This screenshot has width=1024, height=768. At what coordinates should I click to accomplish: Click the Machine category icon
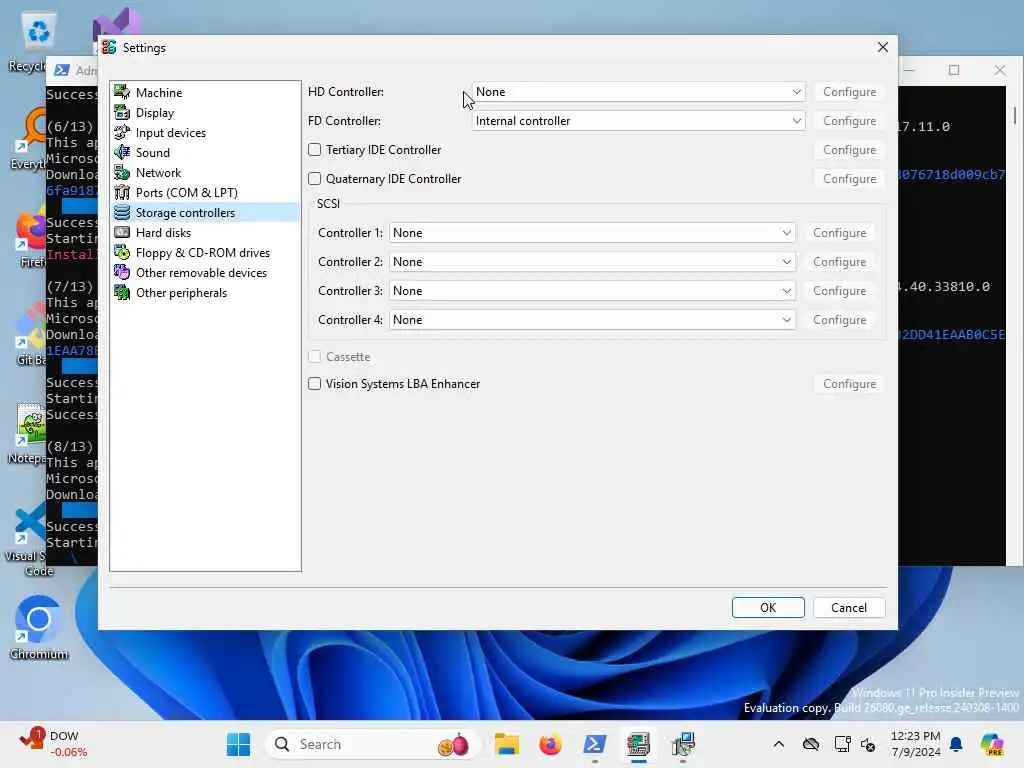pyautogui.click(x=122, y=92)
